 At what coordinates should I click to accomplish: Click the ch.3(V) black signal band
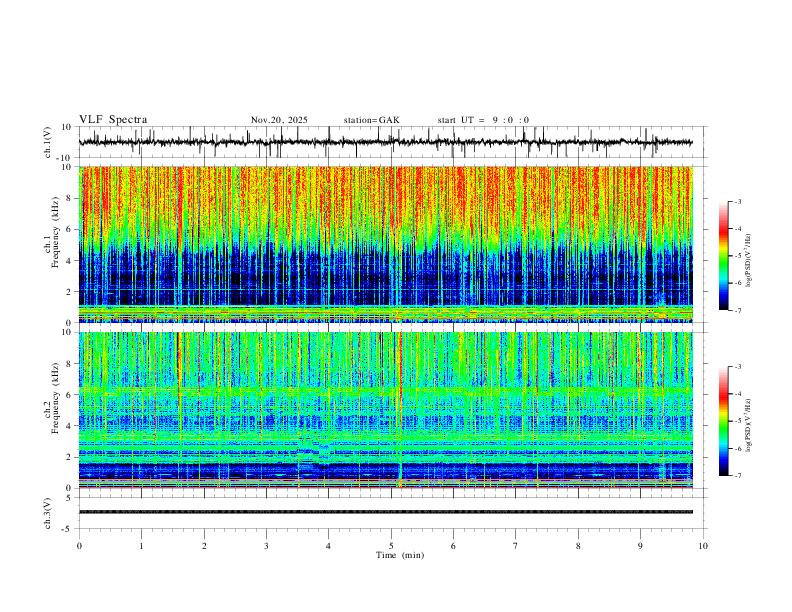(385, 512)
